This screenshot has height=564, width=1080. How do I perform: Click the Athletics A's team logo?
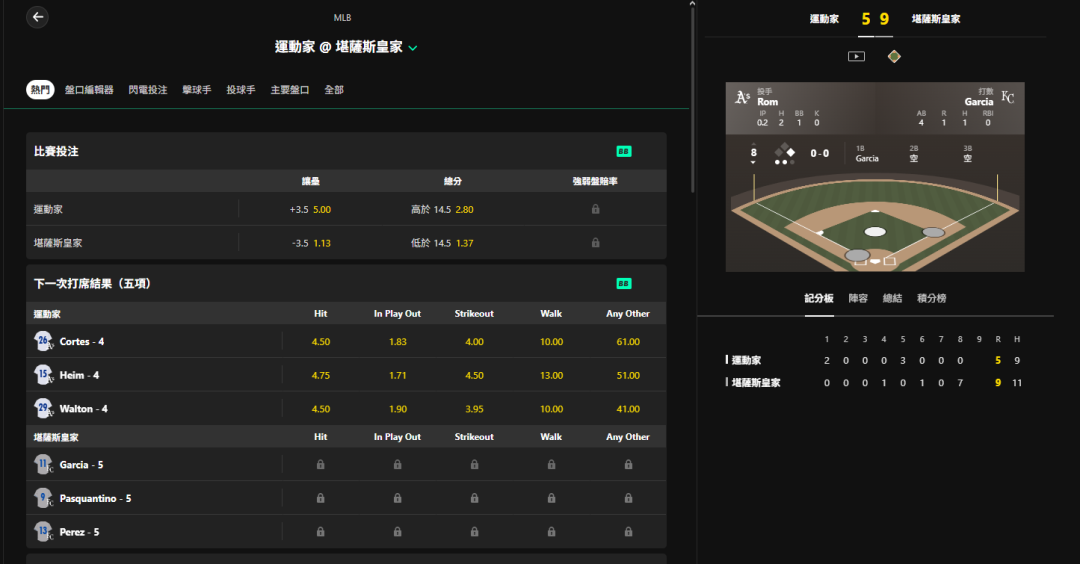[742, 97]
